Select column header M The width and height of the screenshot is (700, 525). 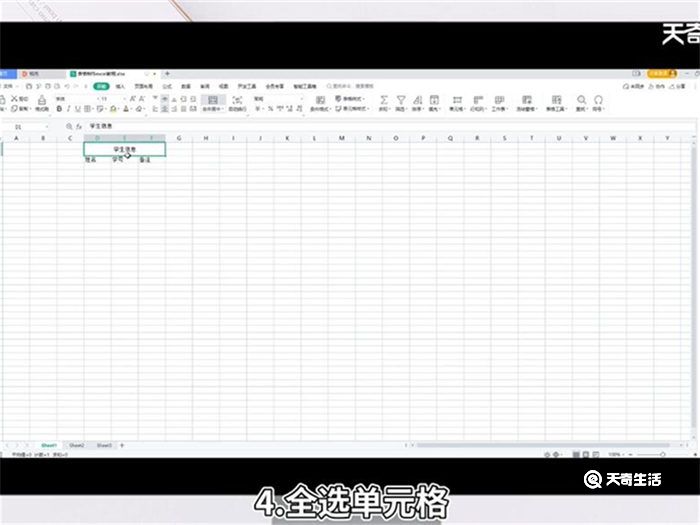pyautogui.click(x=342, y=138)
